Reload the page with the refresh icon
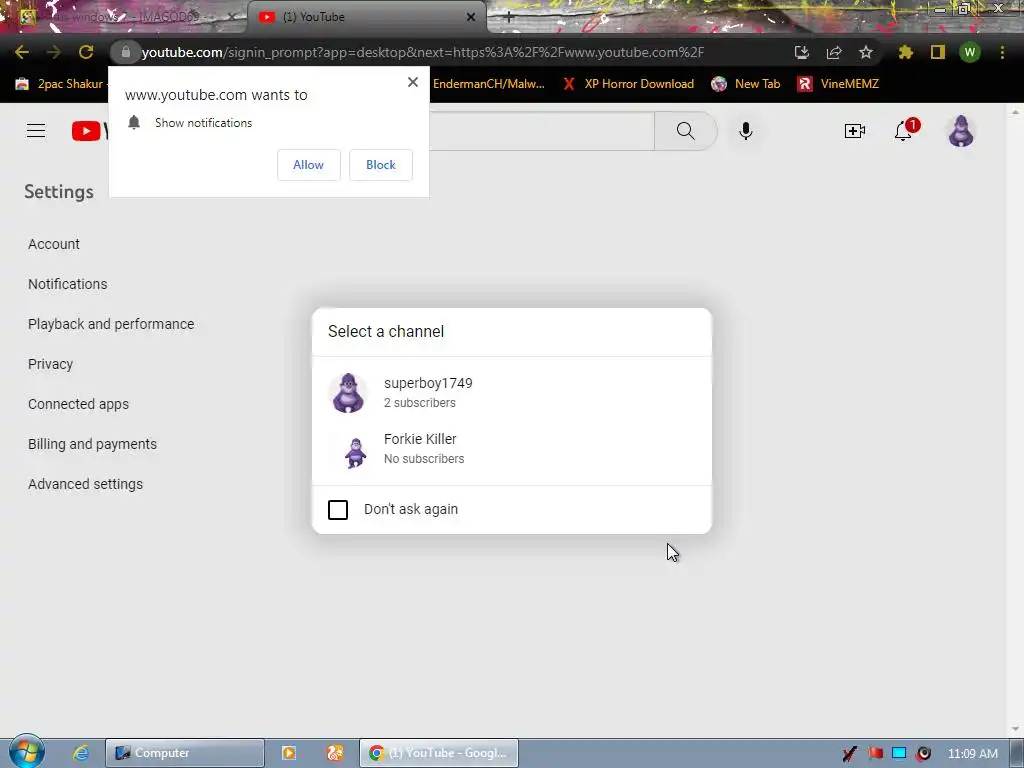 coord(86,52)
